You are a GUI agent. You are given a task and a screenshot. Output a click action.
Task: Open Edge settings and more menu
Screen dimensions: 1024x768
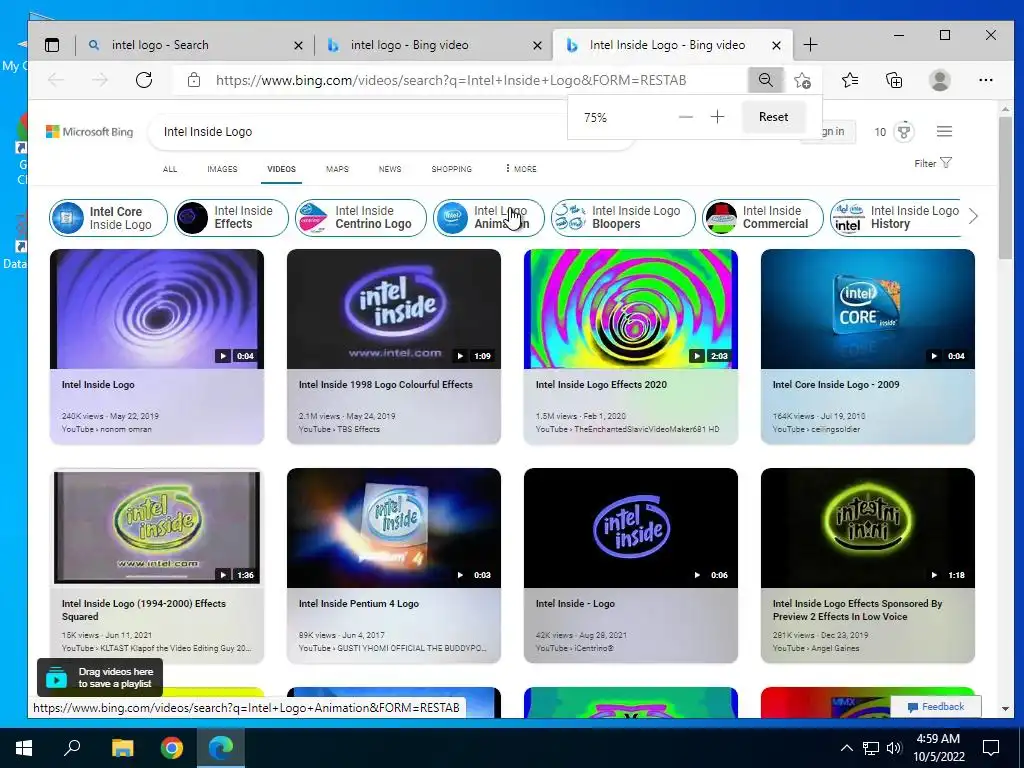(x=985, y=80)
